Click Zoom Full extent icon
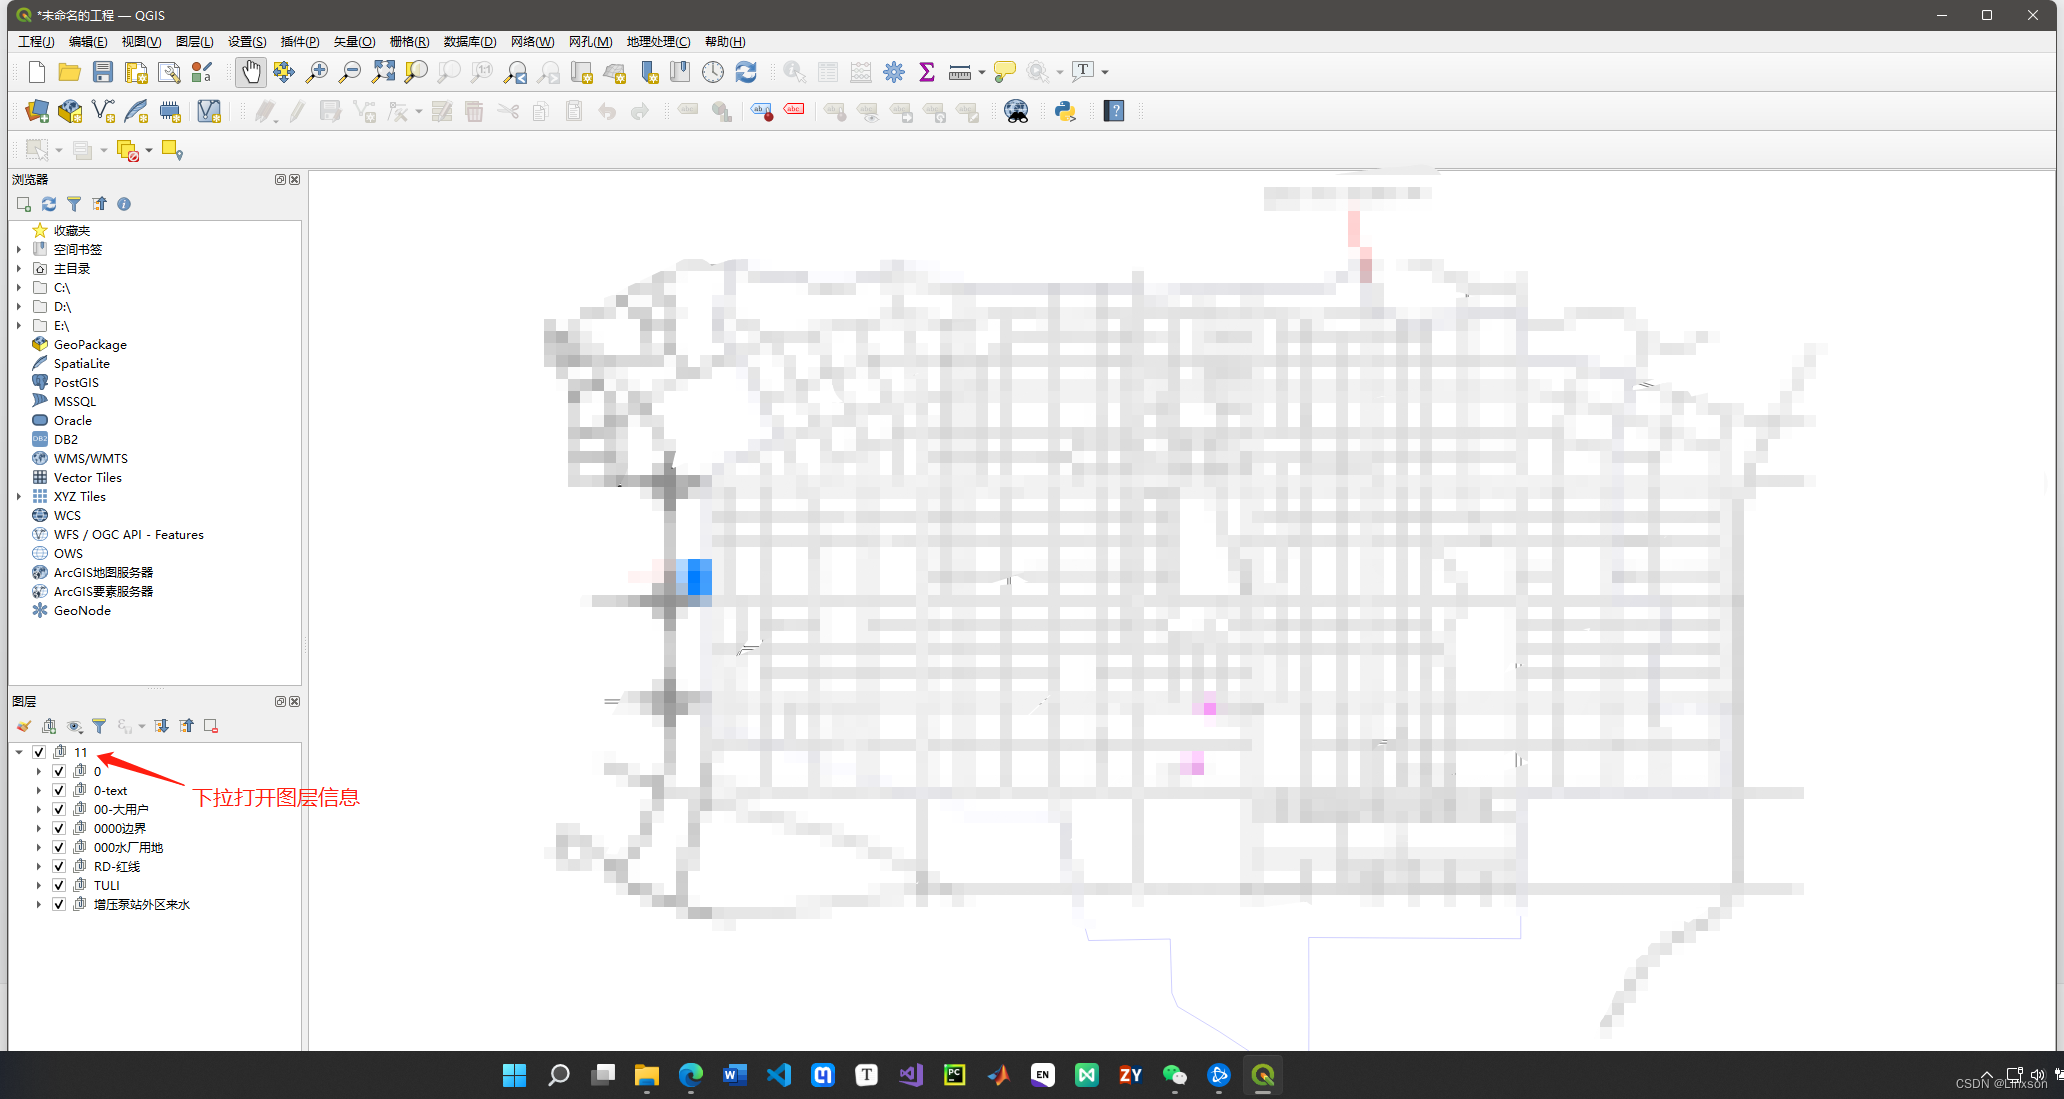2064x1099 pixels. coord(383,72)
